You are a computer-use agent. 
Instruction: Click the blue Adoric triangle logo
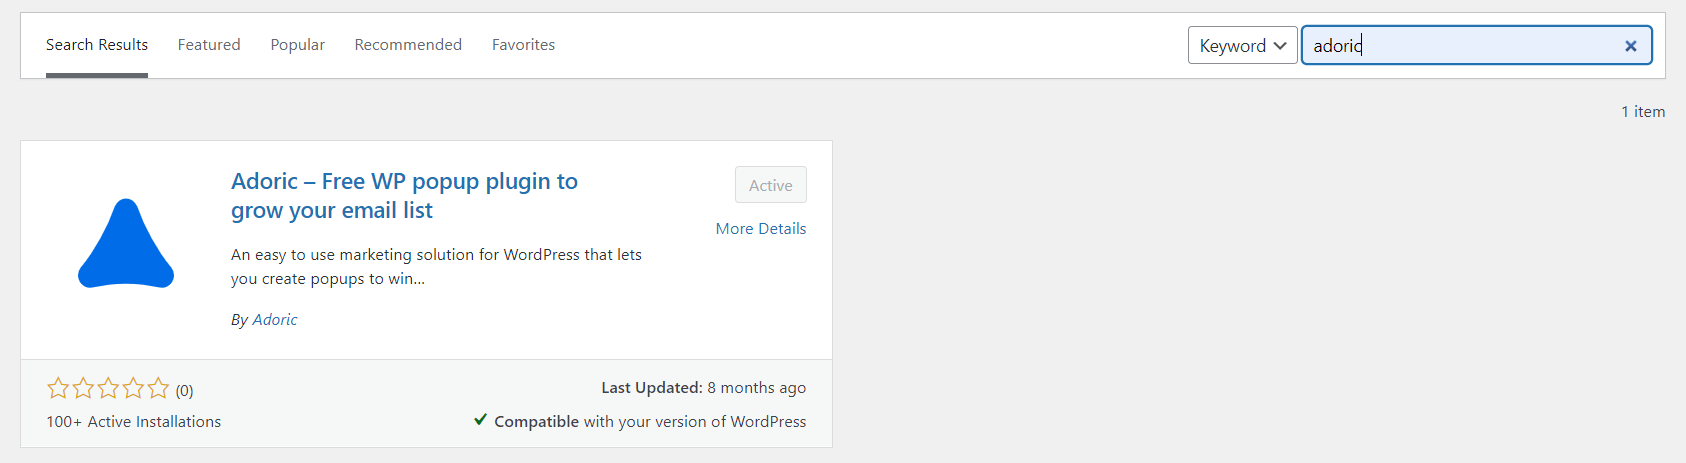[x=126, y=245]
